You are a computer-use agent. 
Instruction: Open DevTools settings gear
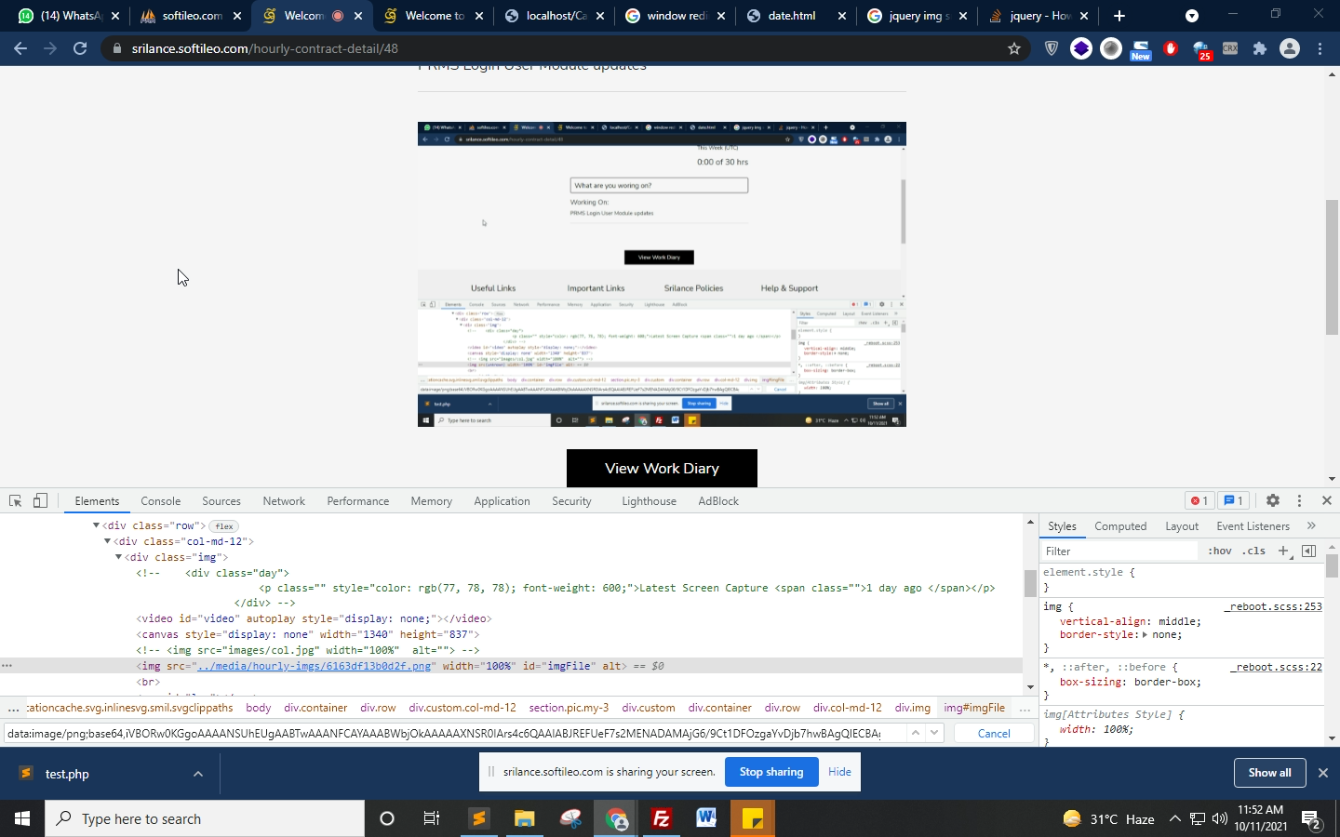click(1272, 501)
